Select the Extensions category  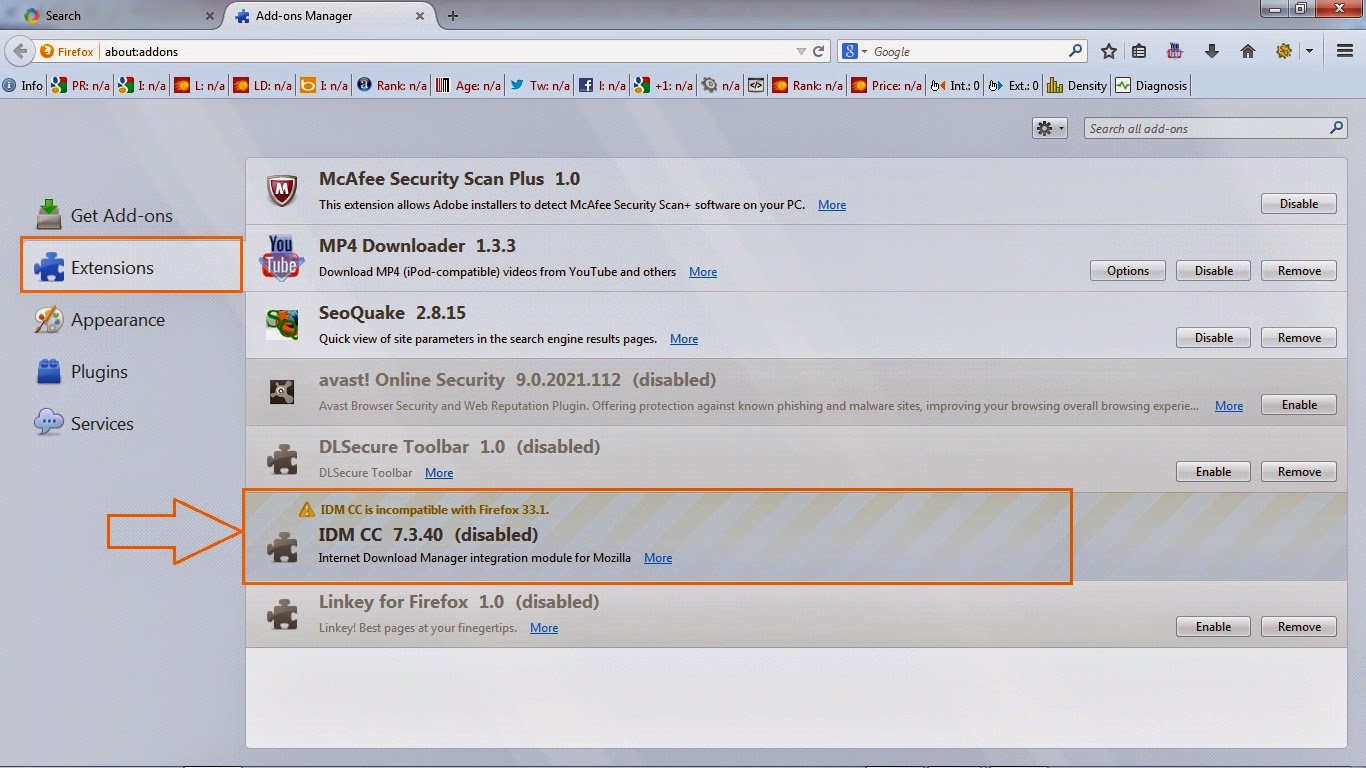[131, 267]
